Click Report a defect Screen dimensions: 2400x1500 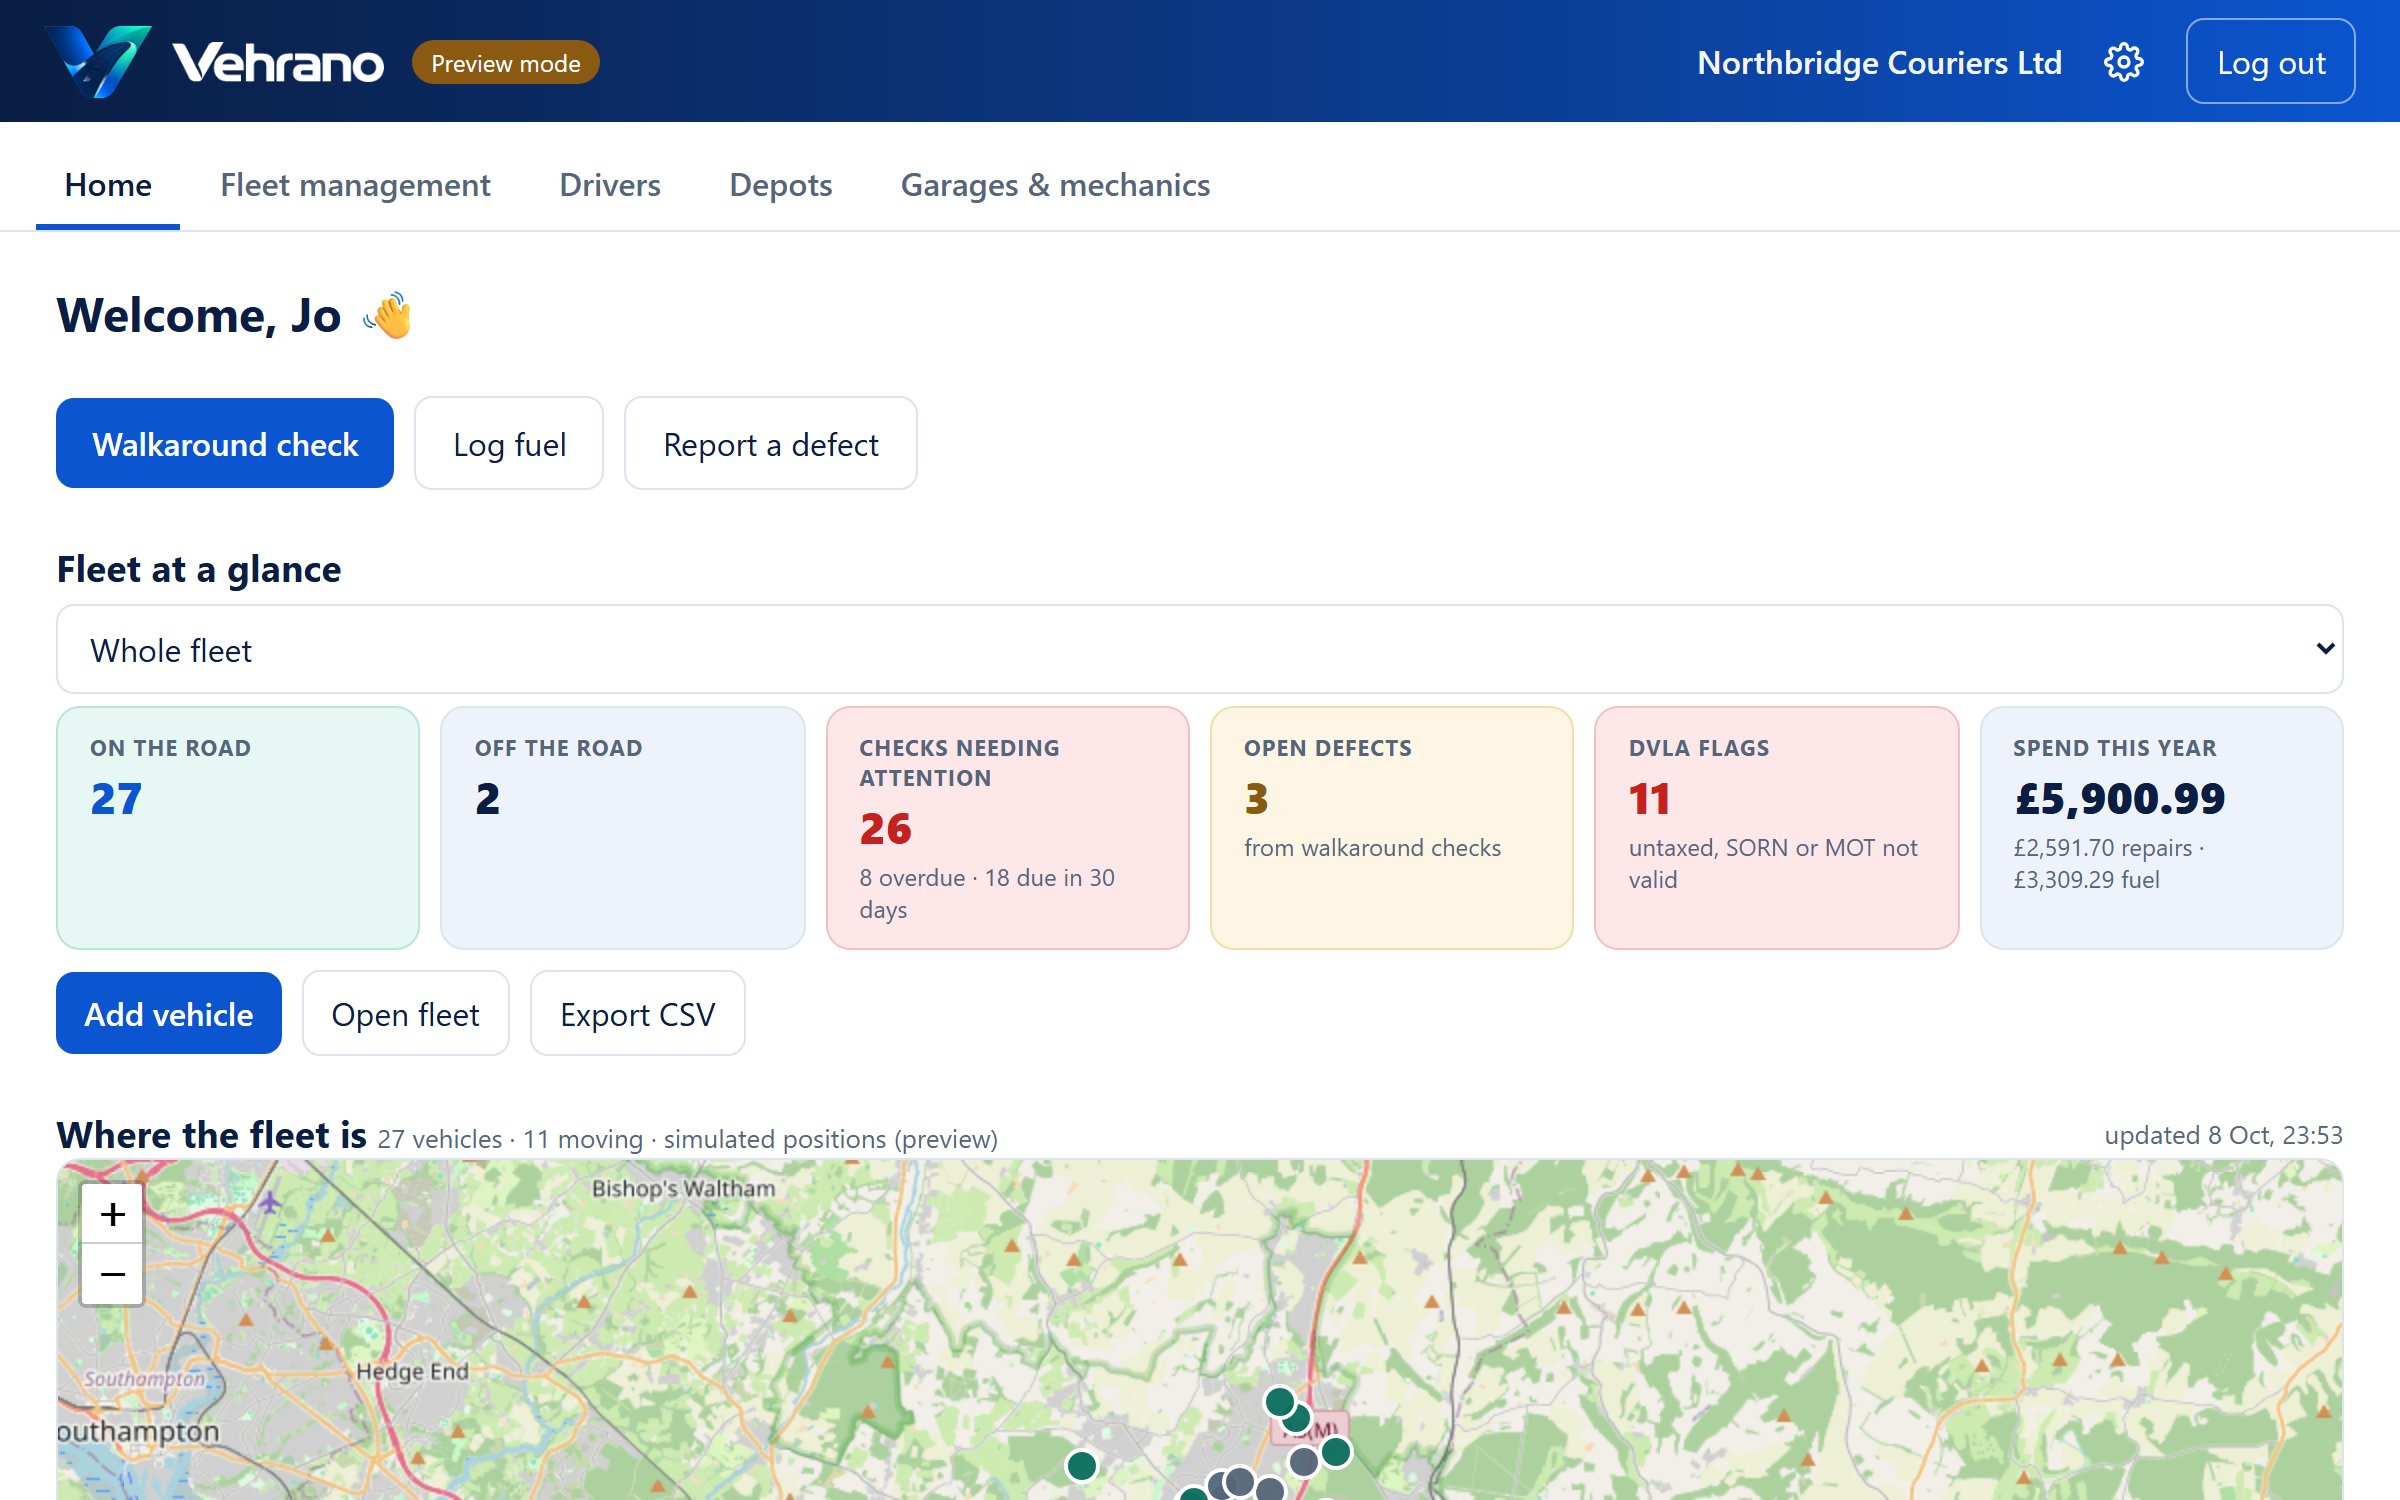point(771,443)
